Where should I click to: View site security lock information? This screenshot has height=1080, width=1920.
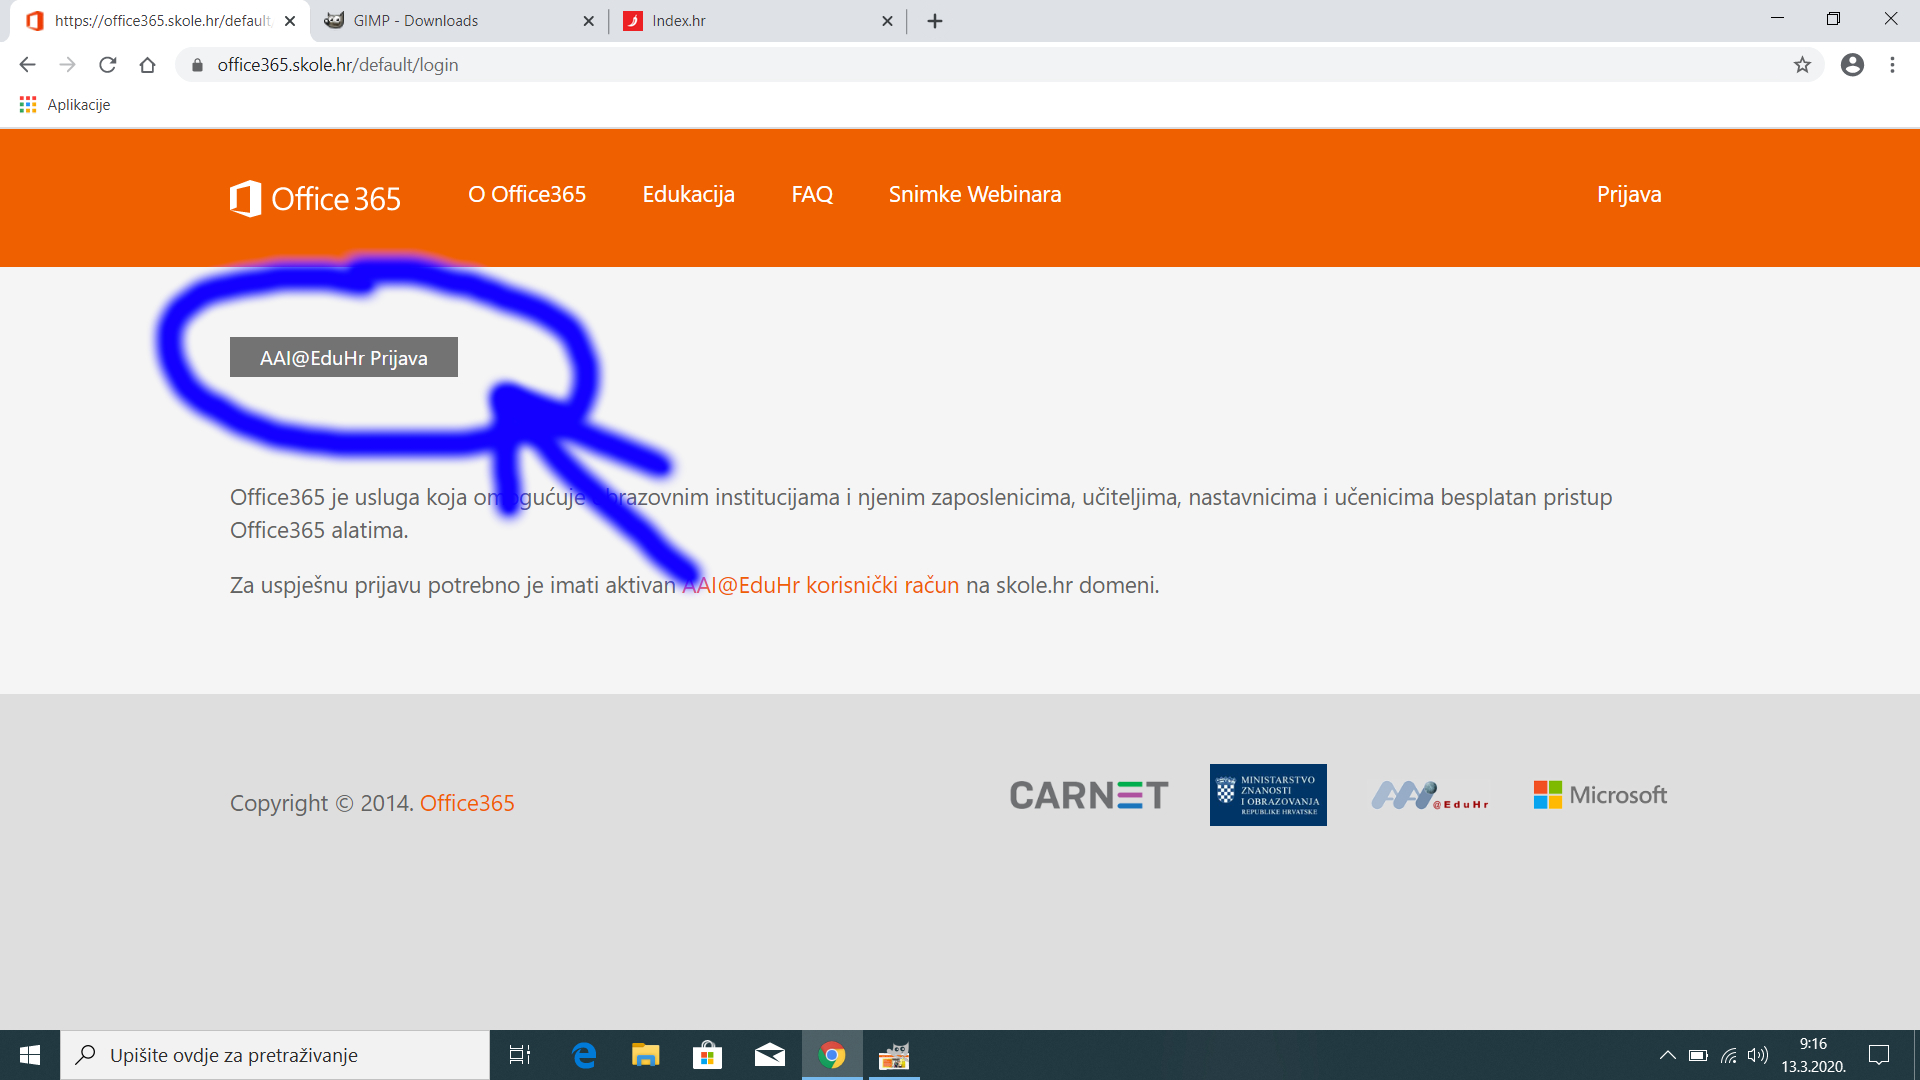click(197, 65)
